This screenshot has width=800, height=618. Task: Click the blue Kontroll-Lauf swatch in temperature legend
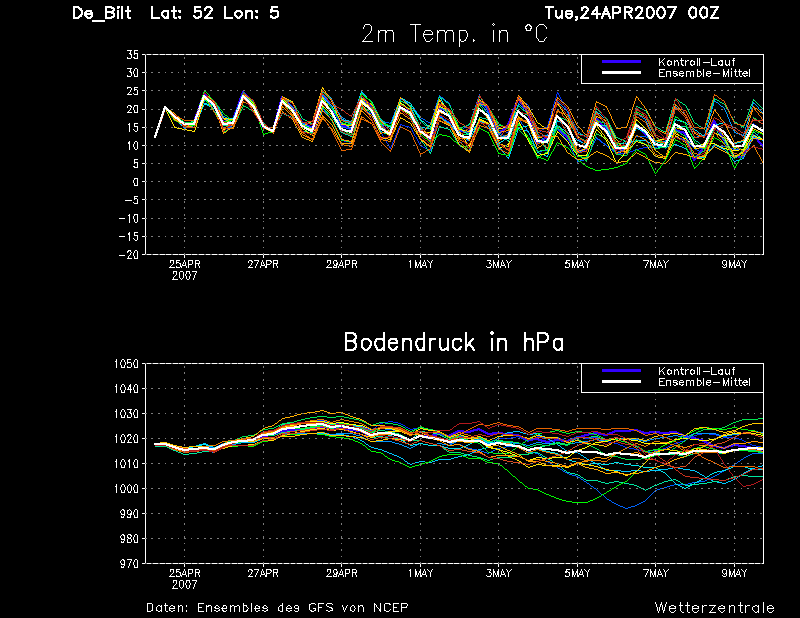click(621, 62)
